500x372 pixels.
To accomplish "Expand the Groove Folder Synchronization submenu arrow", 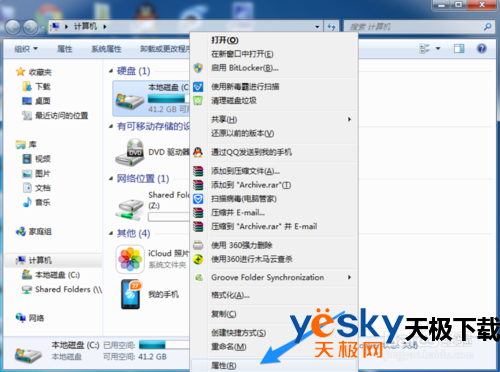I will pos(349,277).
